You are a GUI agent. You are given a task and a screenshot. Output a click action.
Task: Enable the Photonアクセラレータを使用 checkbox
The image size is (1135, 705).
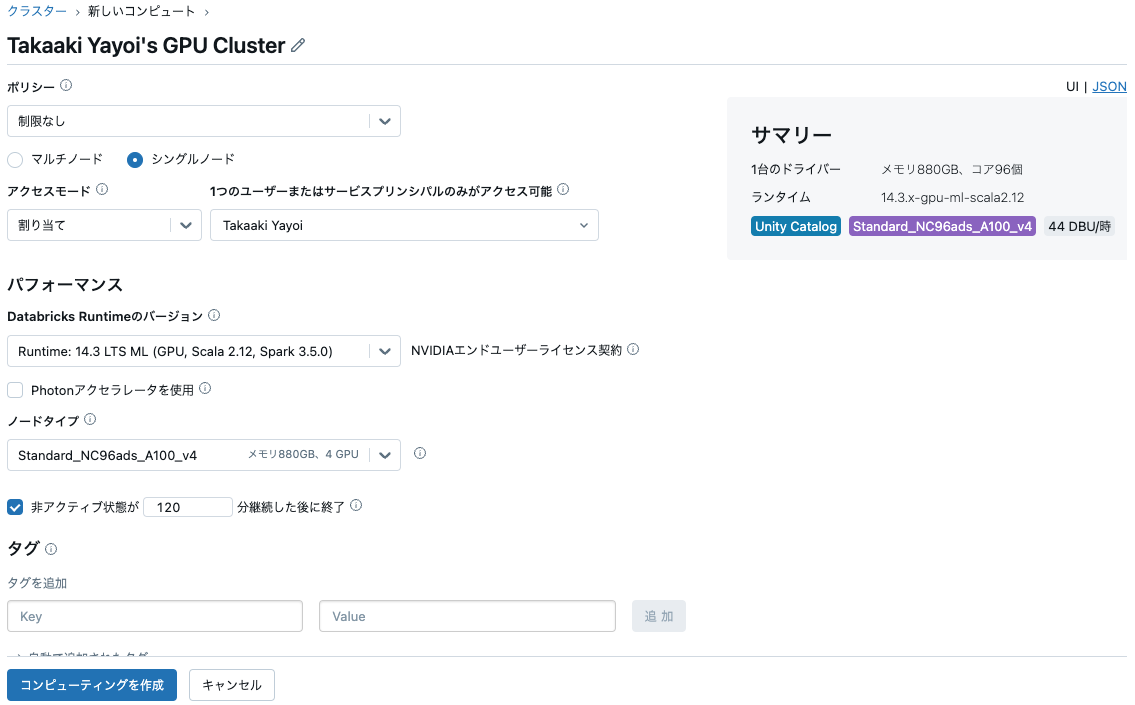pos(15,389)
